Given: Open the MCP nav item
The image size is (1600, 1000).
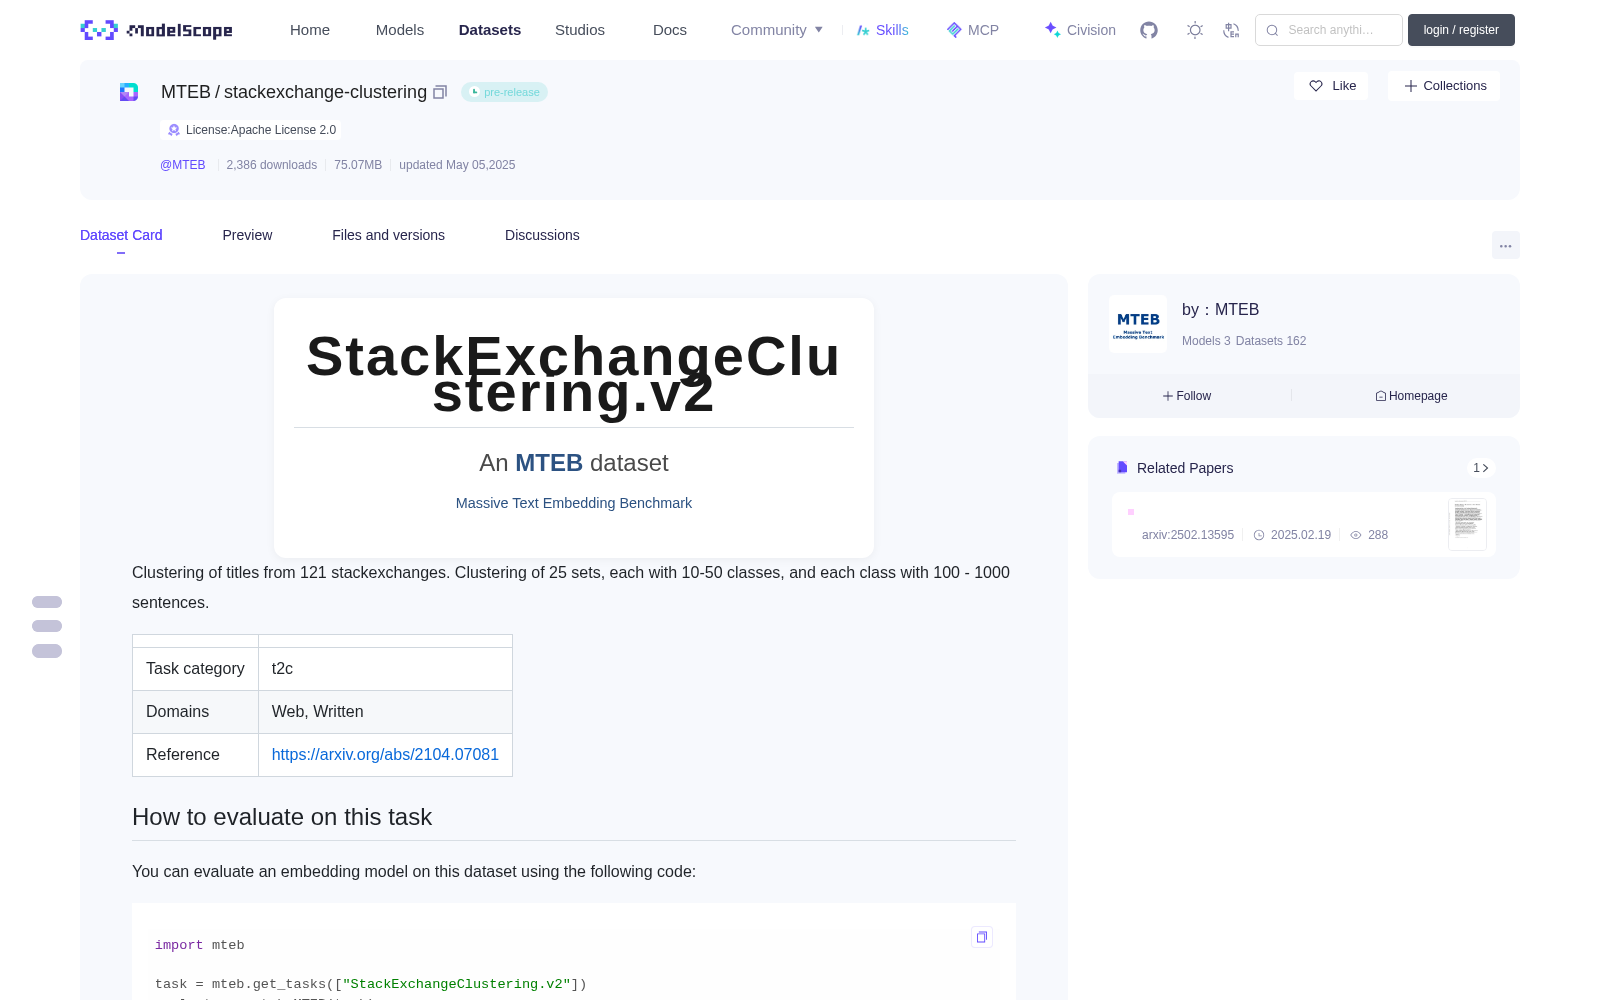Looking at the screenshot, I should (x=973, y=30).
